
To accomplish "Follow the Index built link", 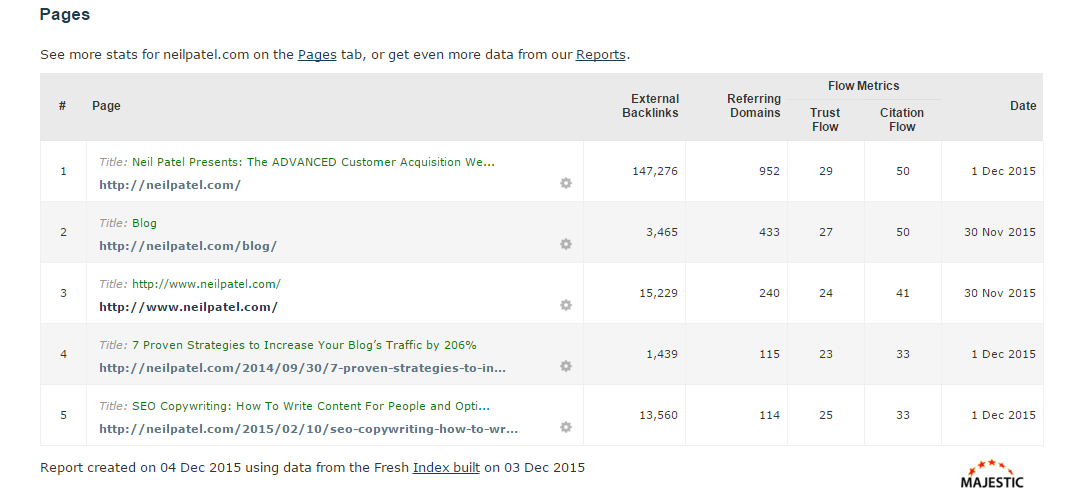I will pos(446,468).
